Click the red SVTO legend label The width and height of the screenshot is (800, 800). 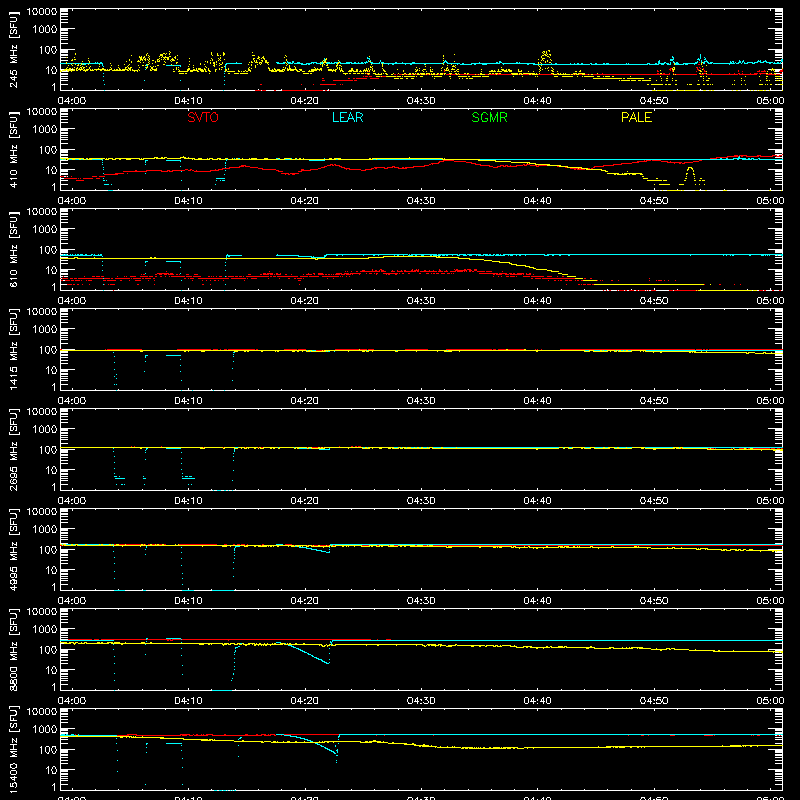click(203, 117)
